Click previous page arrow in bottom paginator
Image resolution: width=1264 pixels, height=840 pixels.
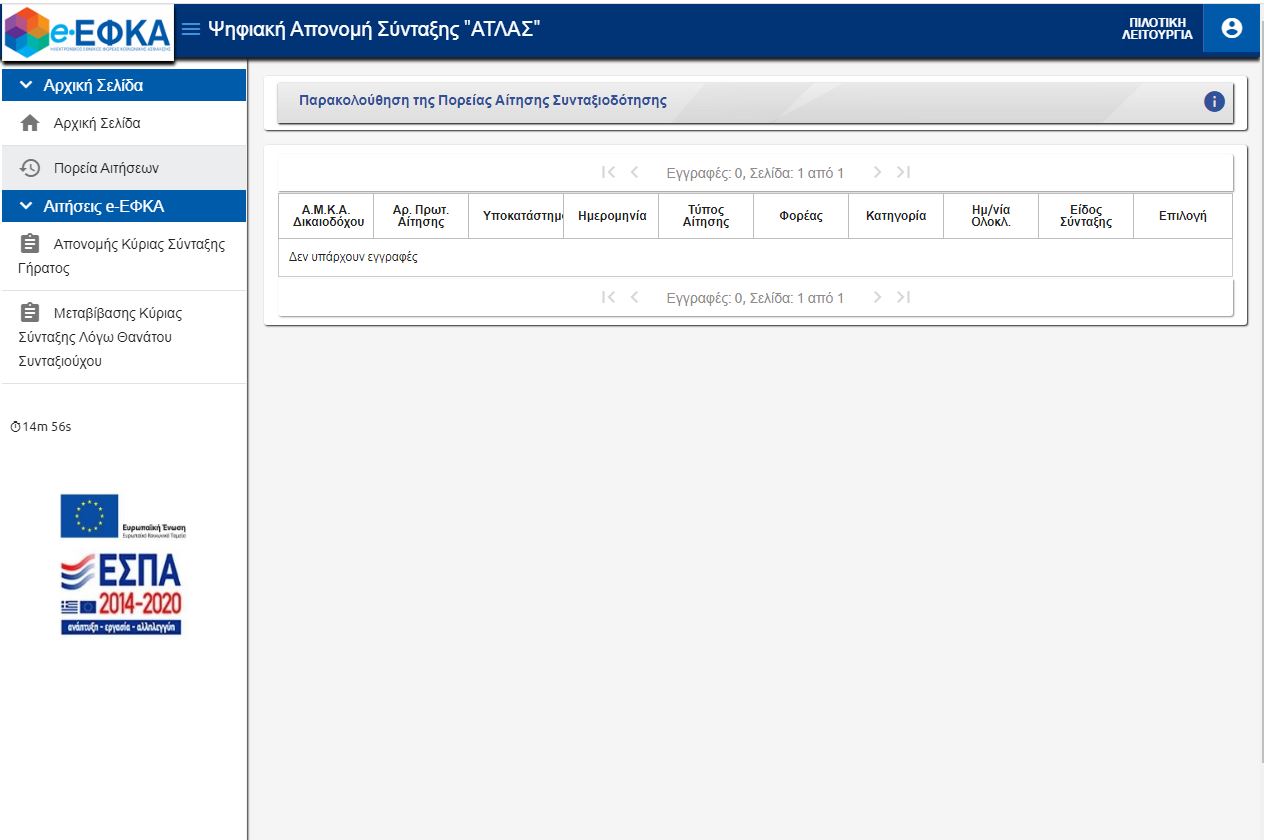[x=634, y=297]
